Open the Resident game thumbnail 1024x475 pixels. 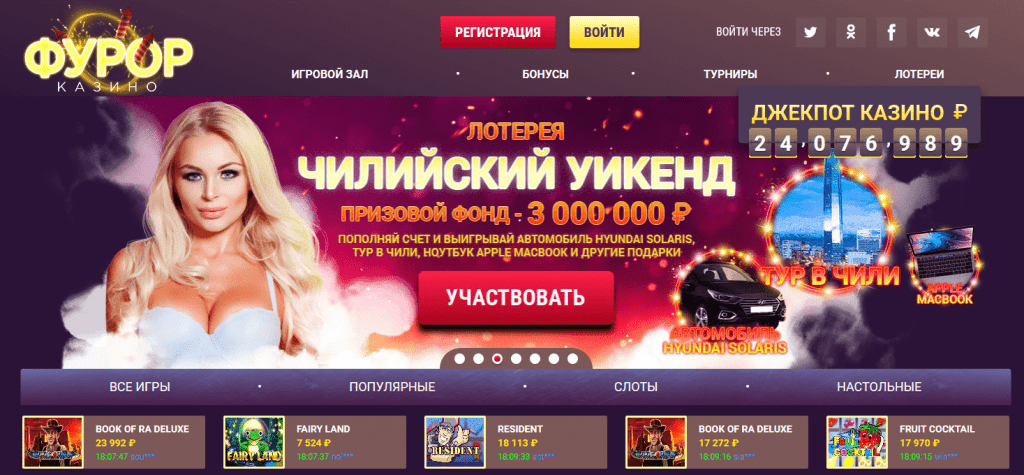pos(455,442)
